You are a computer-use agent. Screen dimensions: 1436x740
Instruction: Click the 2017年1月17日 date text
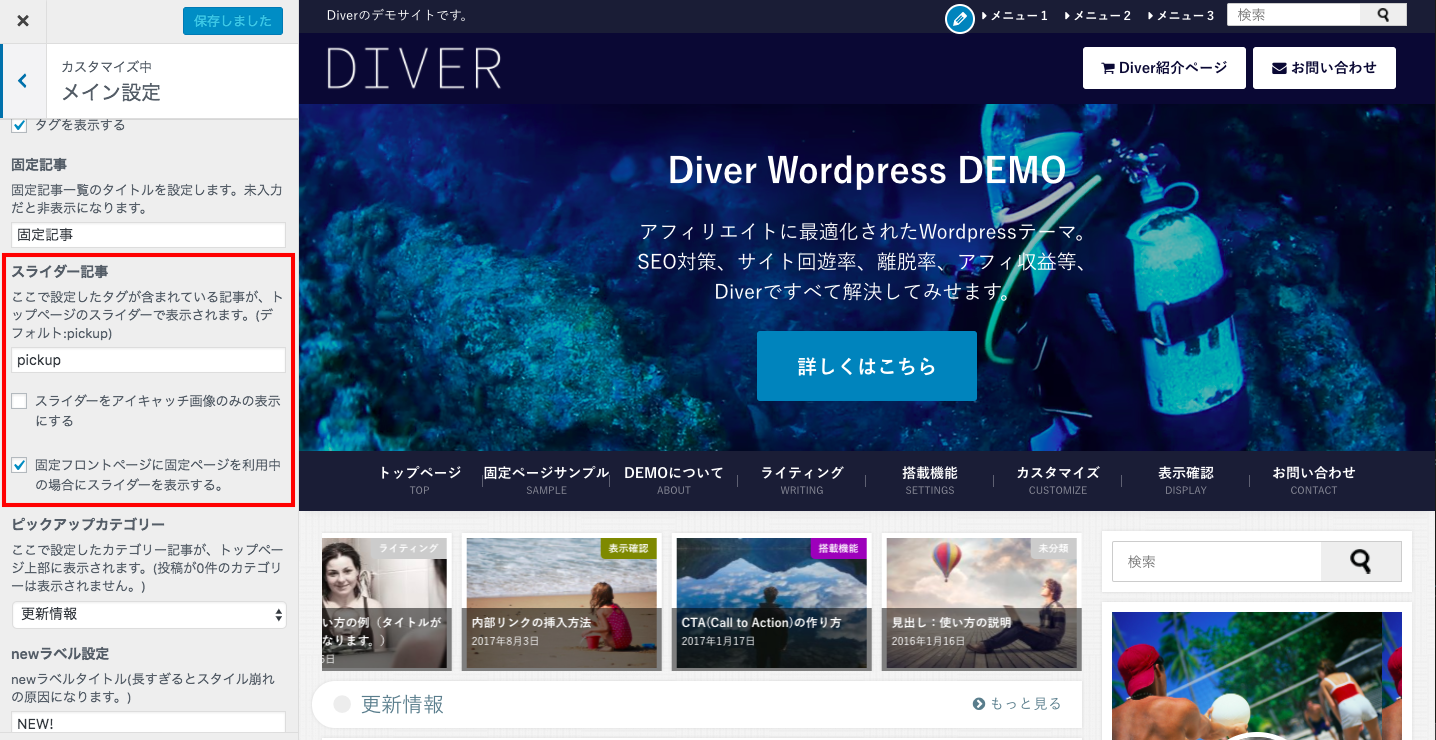point(718,641)
